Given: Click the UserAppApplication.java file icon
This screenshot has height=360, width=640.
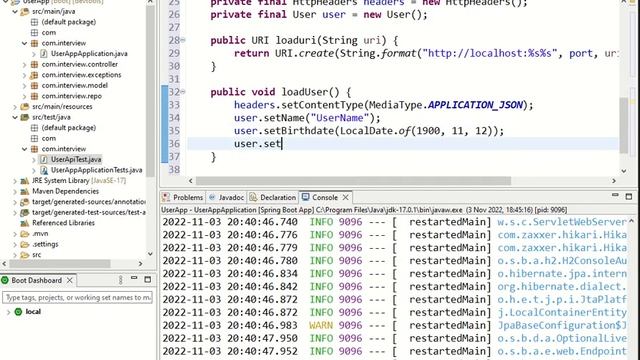Looking at the screenshot, I should 44,54.
